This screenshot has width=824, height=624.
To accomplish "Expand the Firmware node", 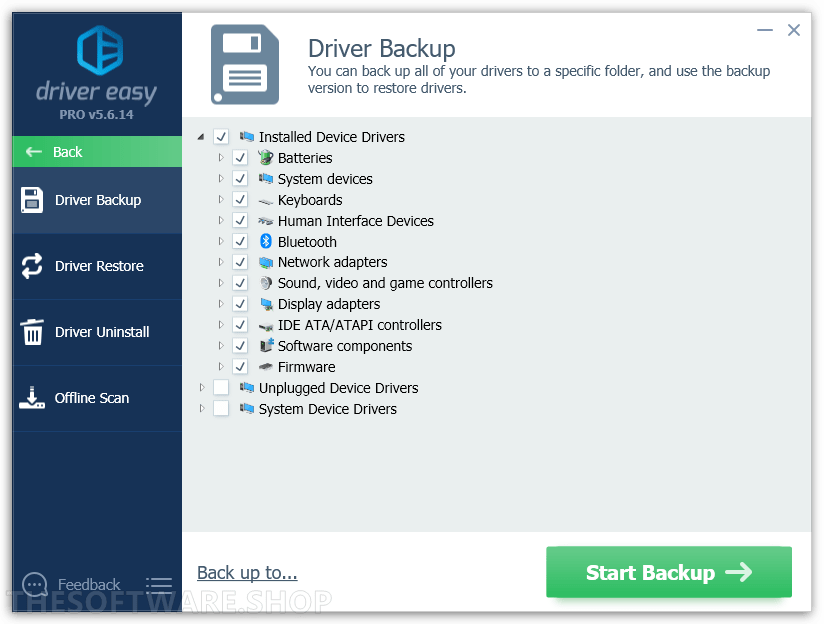I will coord(221,366).
